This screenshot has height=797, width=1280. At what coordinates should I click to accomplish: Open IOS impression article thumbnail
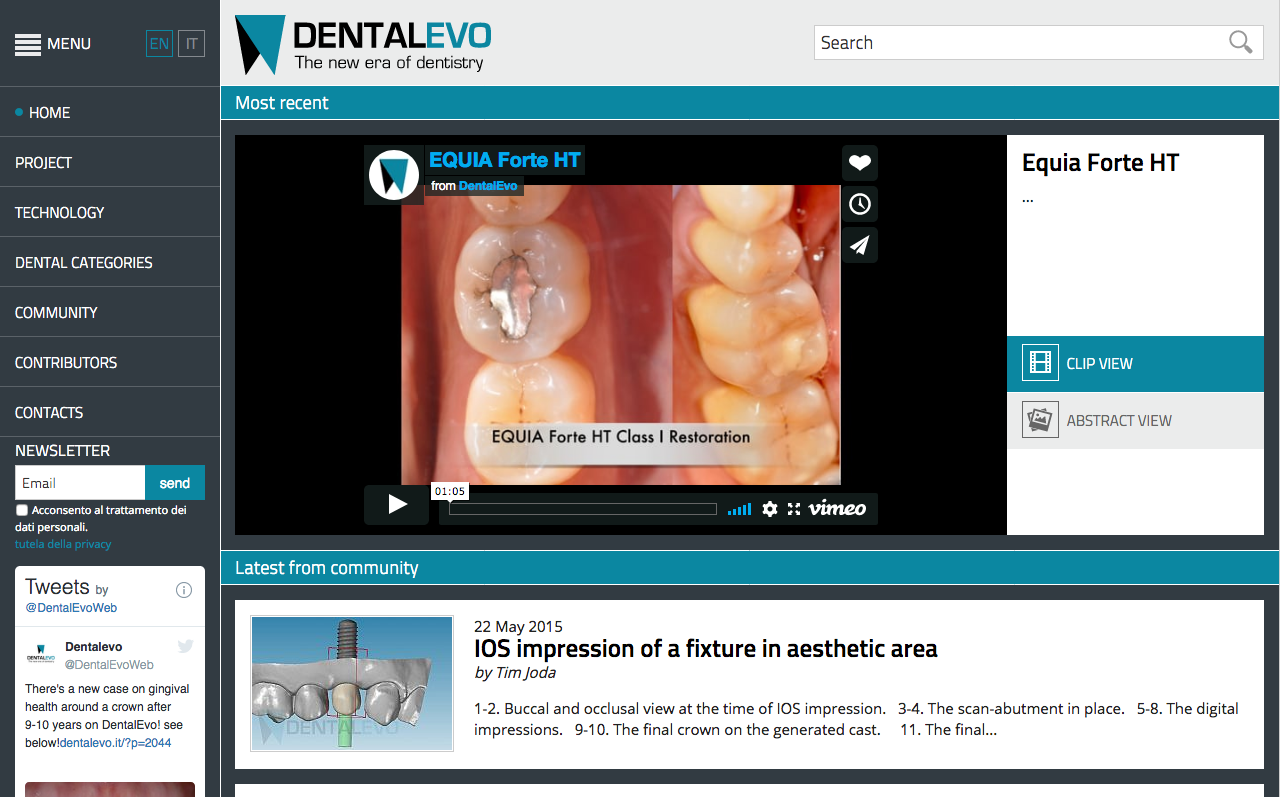tap(352, 683)
